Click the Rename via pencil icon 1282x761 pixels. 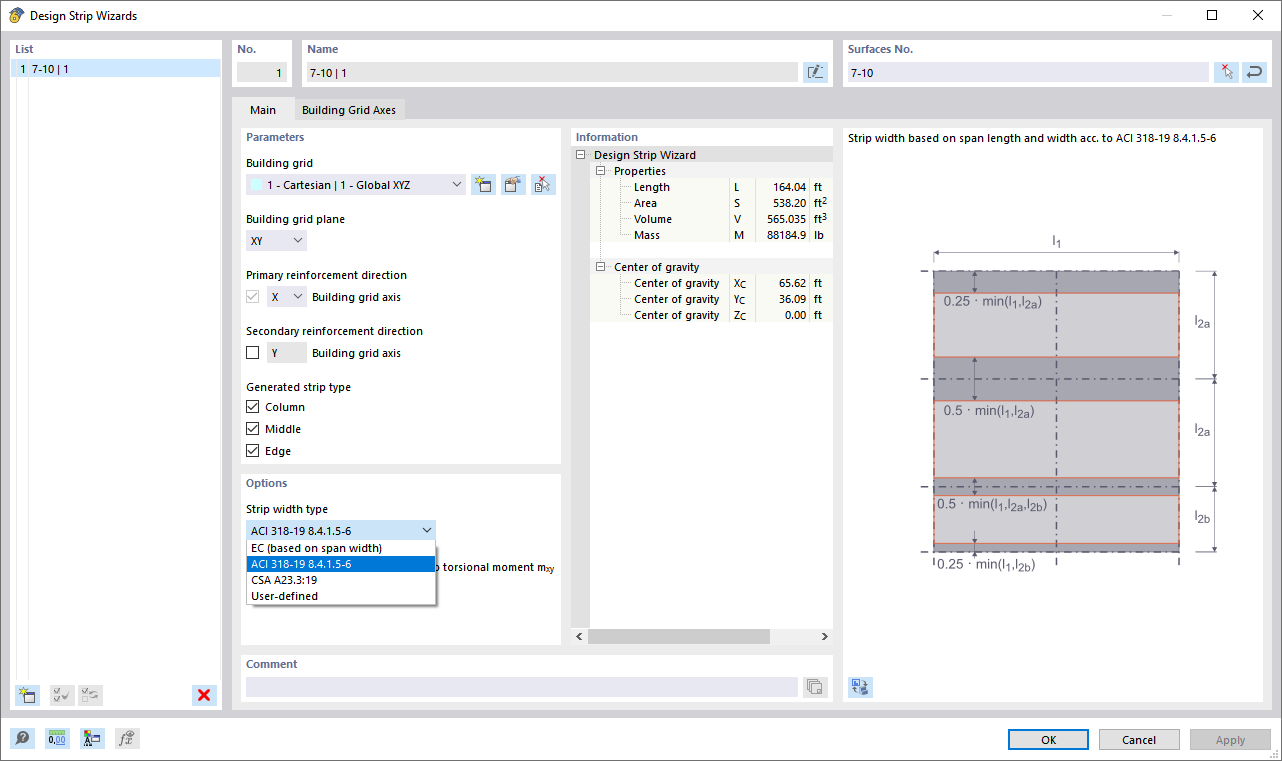tap(815, 71)
